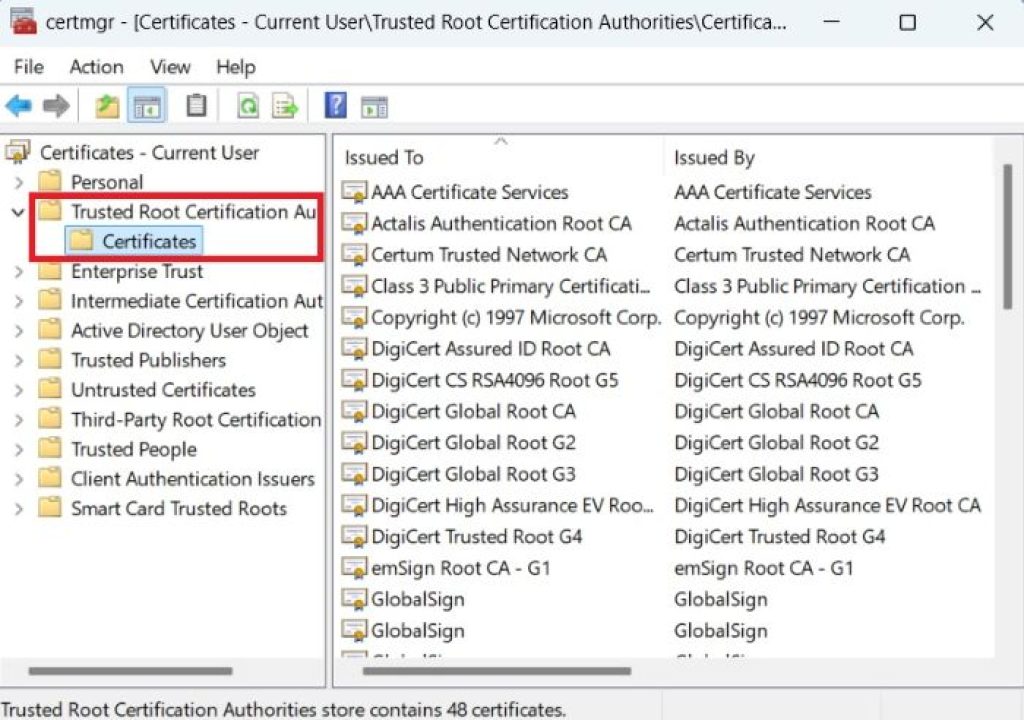Click the Certificates - Current User root icon
Viewport: 1024px width, 720px height.
point(18,152)
